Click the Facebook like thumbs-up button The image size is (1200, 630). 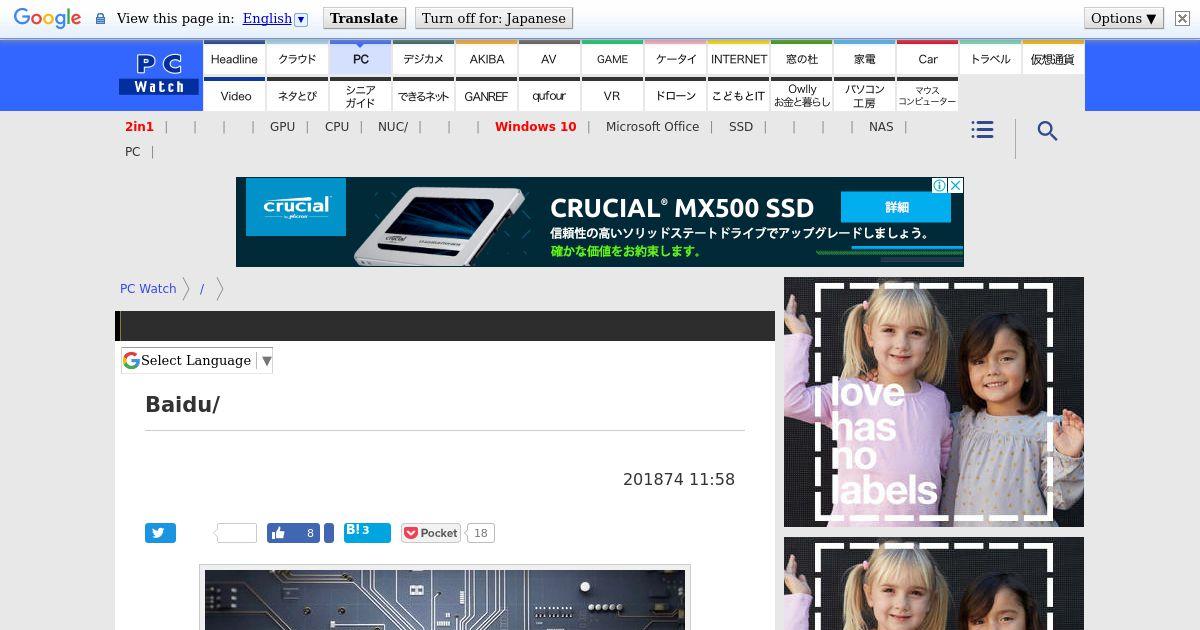pos(293,533)
